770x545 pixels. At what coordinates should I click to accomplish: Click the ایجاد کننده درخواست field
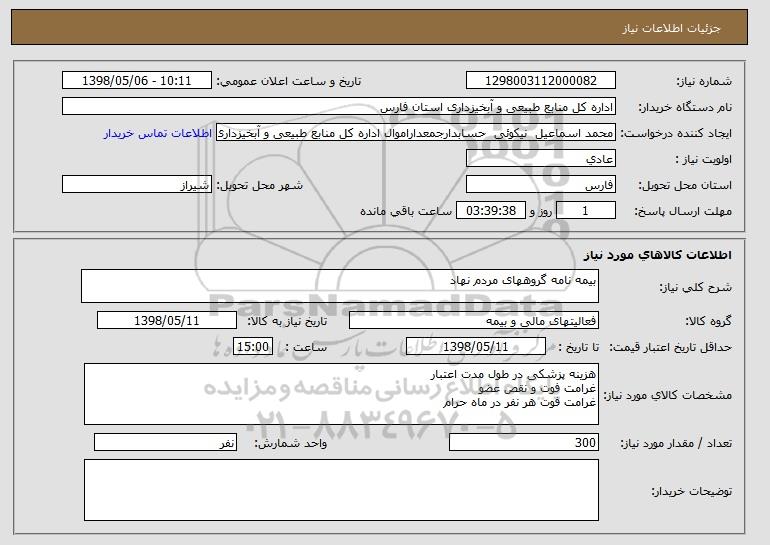pyautogui.click(x=416, y=133)
